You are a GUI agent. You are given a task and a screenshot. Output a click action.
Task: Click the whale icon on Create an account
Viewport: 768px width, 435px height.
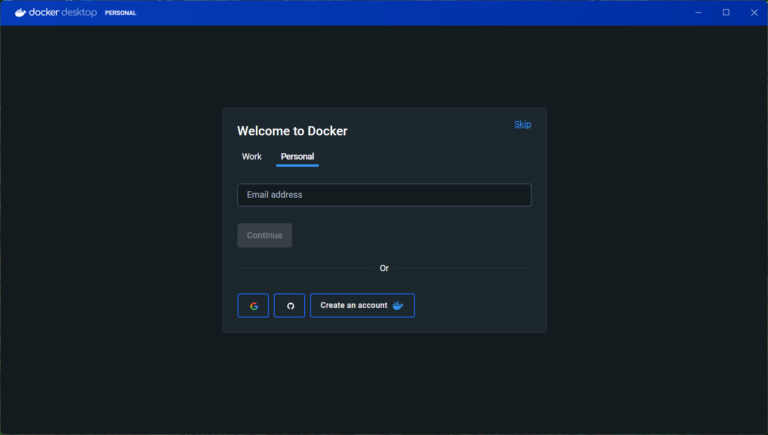click(398, 305)
